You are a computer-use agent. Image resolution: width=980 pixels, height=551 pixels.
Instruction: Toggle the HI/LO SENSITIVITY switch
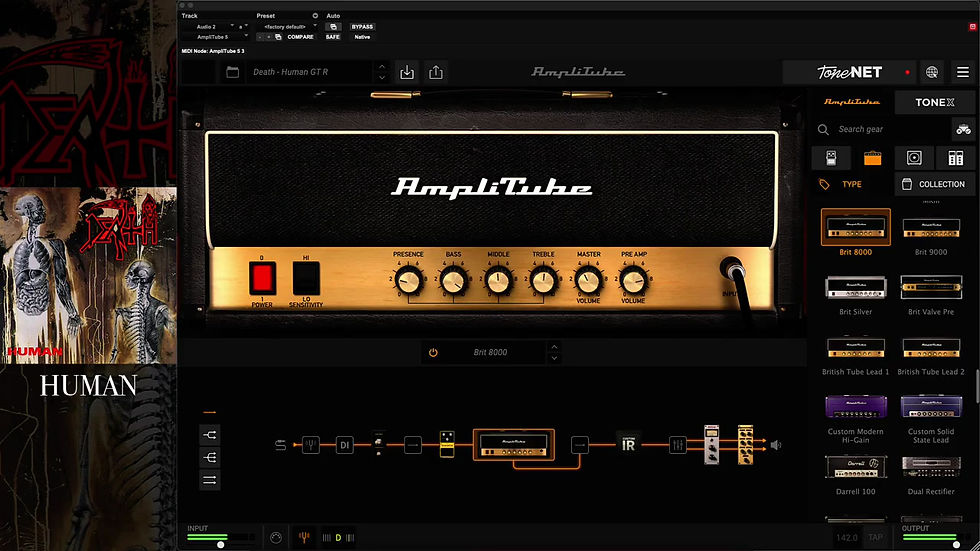coord(306,278)
